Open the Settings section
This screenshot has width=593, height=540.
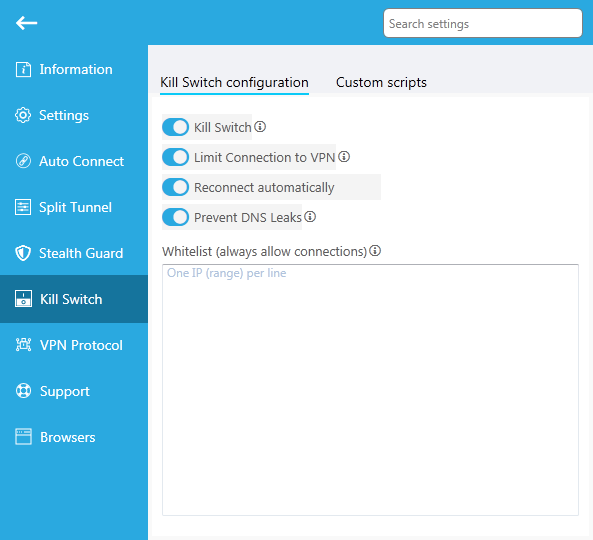coord(74,115)
